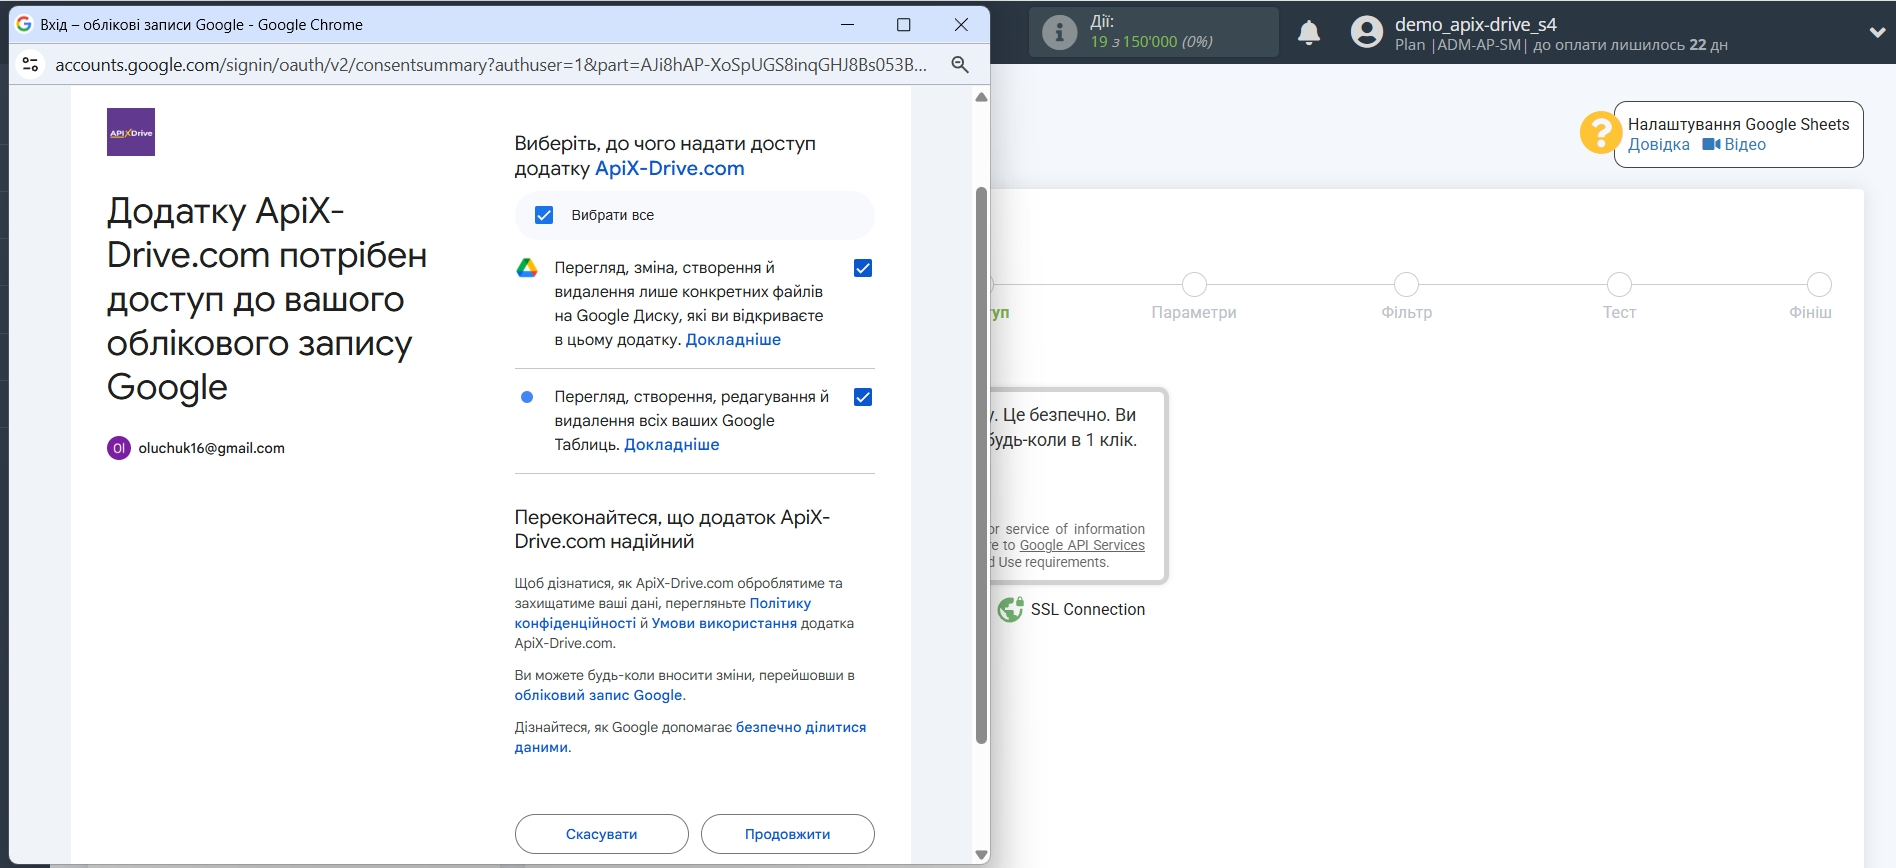Open the Відео link in the help box
1896x868 pixels.
tap(1745, 144)
